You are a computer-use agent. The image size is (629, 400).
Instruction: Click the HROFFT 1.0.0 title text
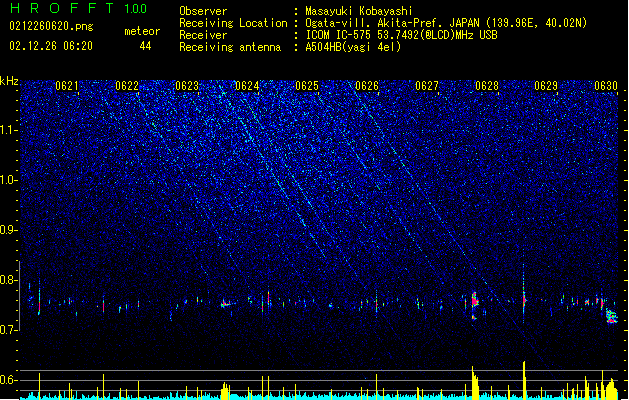coord(78,8)
